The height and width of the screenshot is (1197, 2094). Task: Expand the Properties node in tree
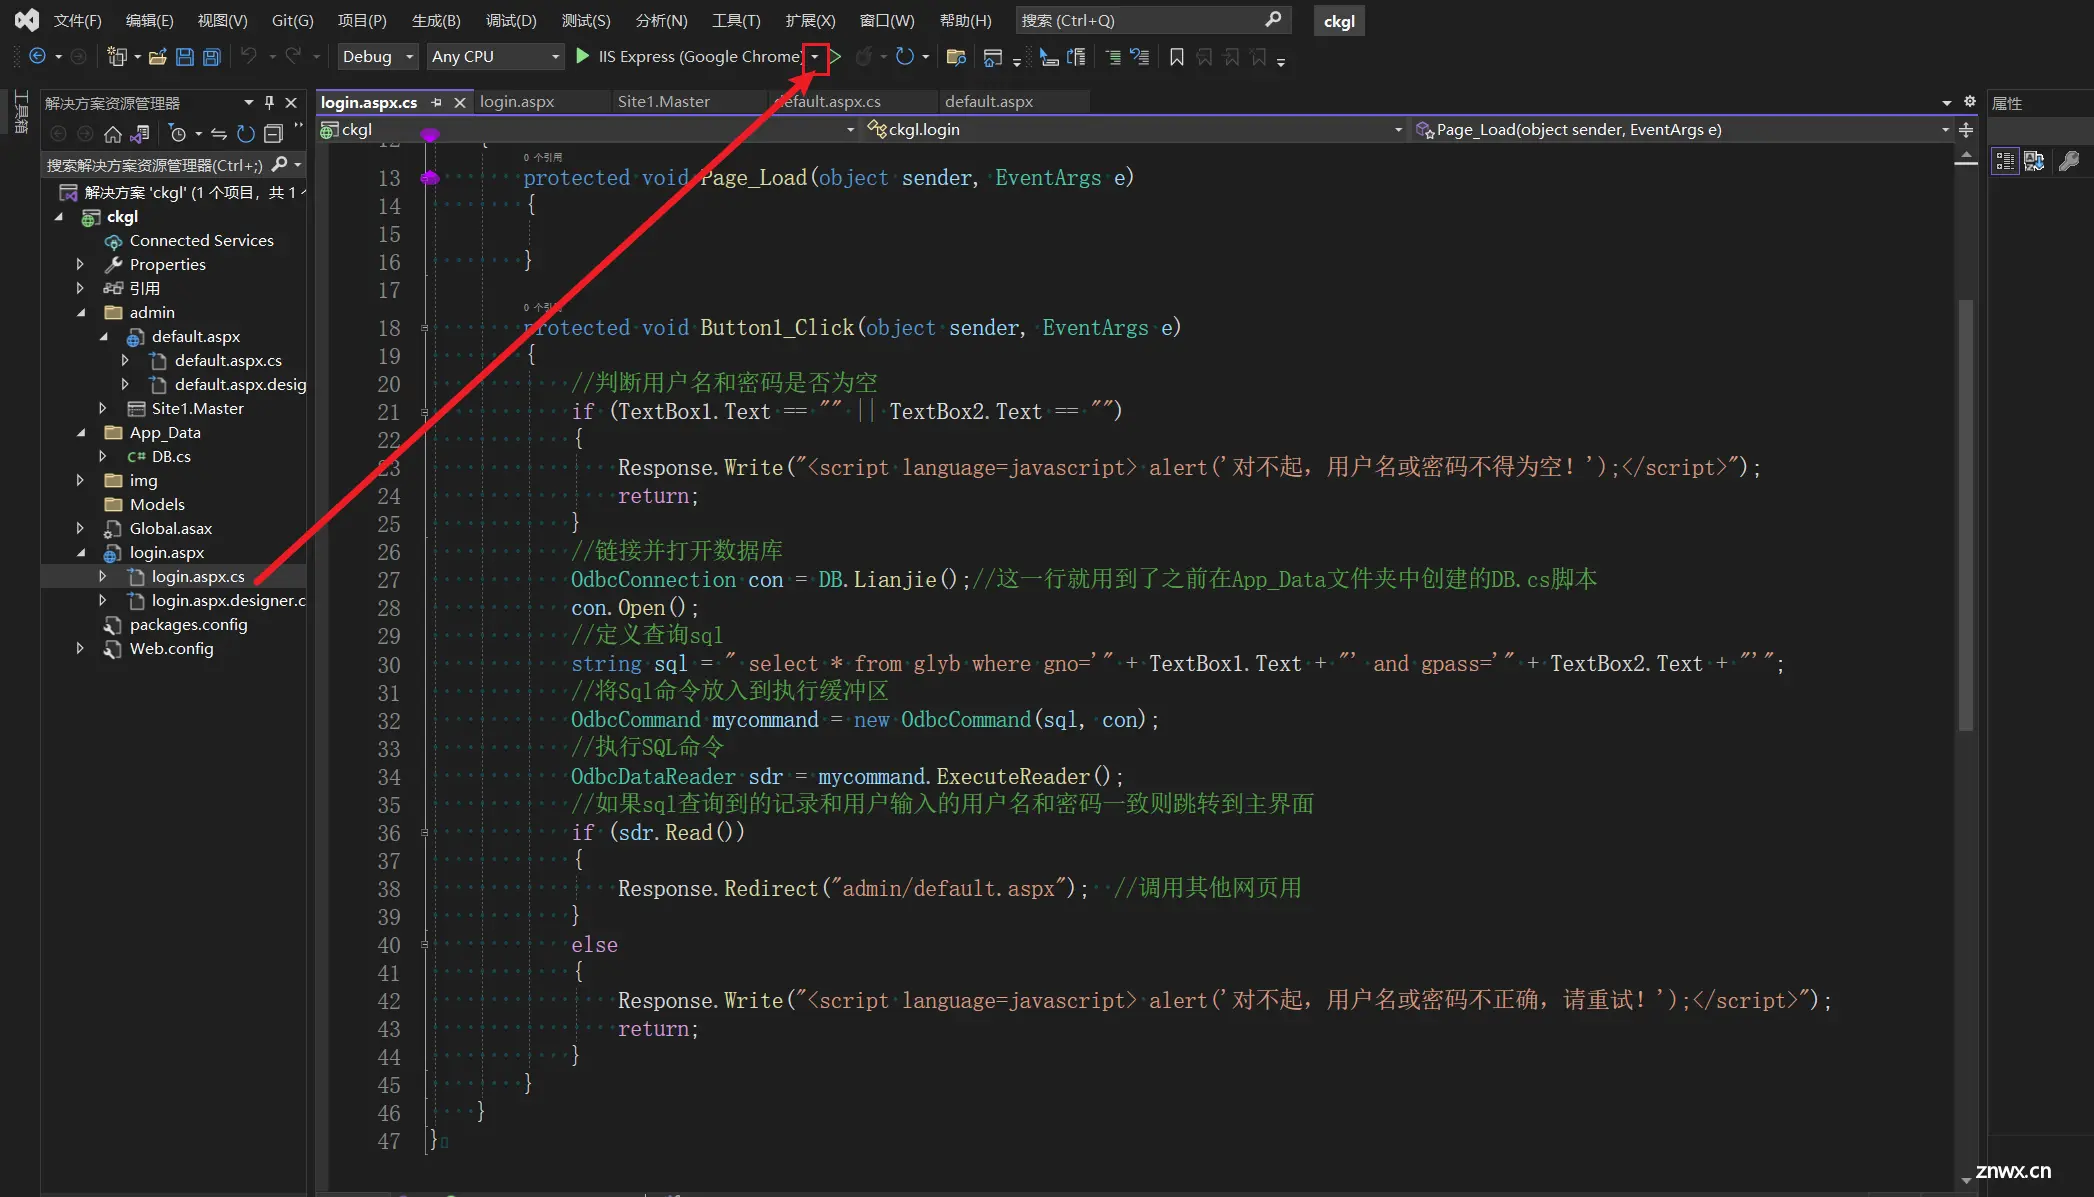(80, 264)
